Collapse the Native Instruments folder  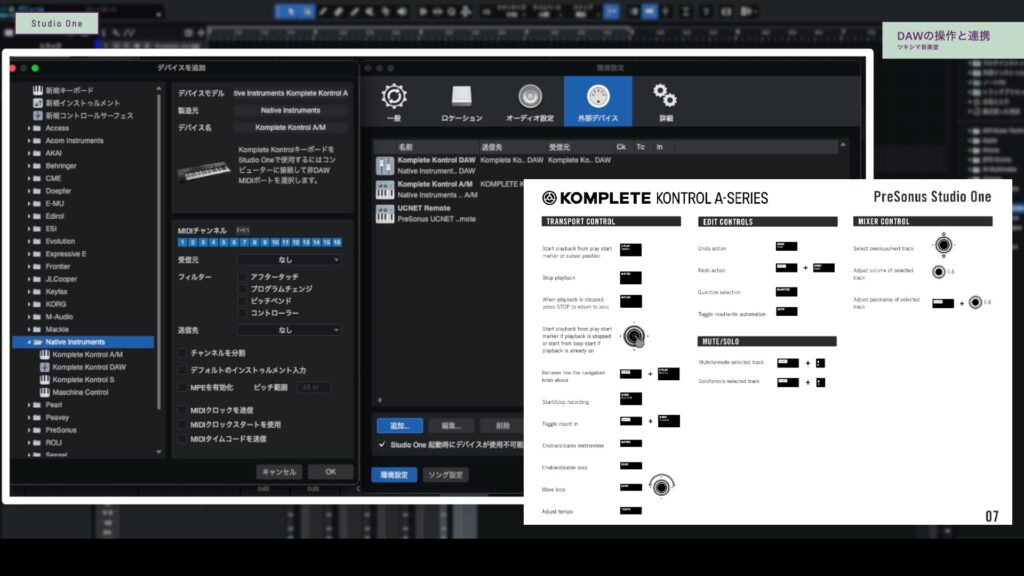(x=29, y=342)
